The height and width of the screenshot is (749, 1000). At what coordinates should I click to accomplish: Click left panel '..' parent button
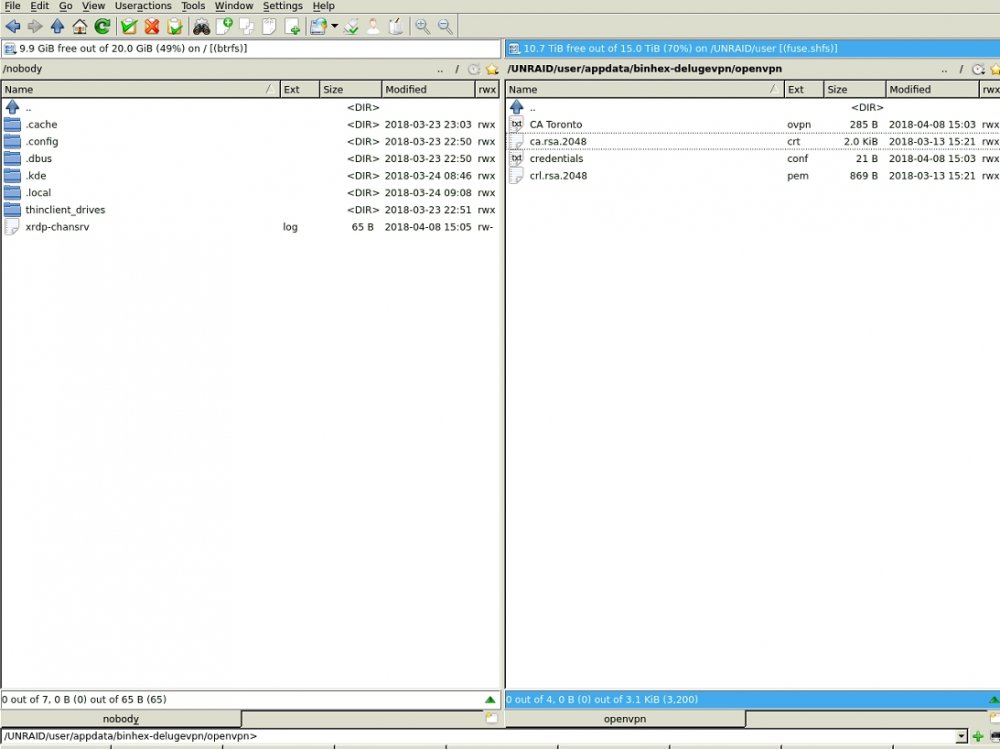tap(440, 69)
